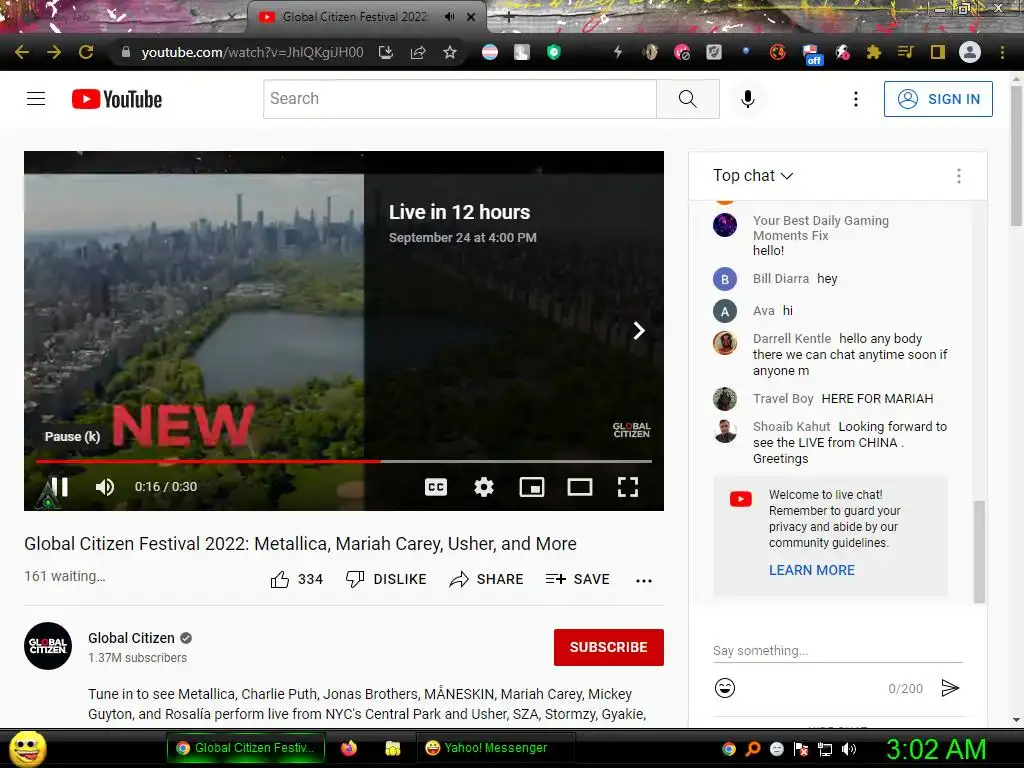Toggle closed captions CC button
This screenshot has height=768, width=1024.
(436, 487)
